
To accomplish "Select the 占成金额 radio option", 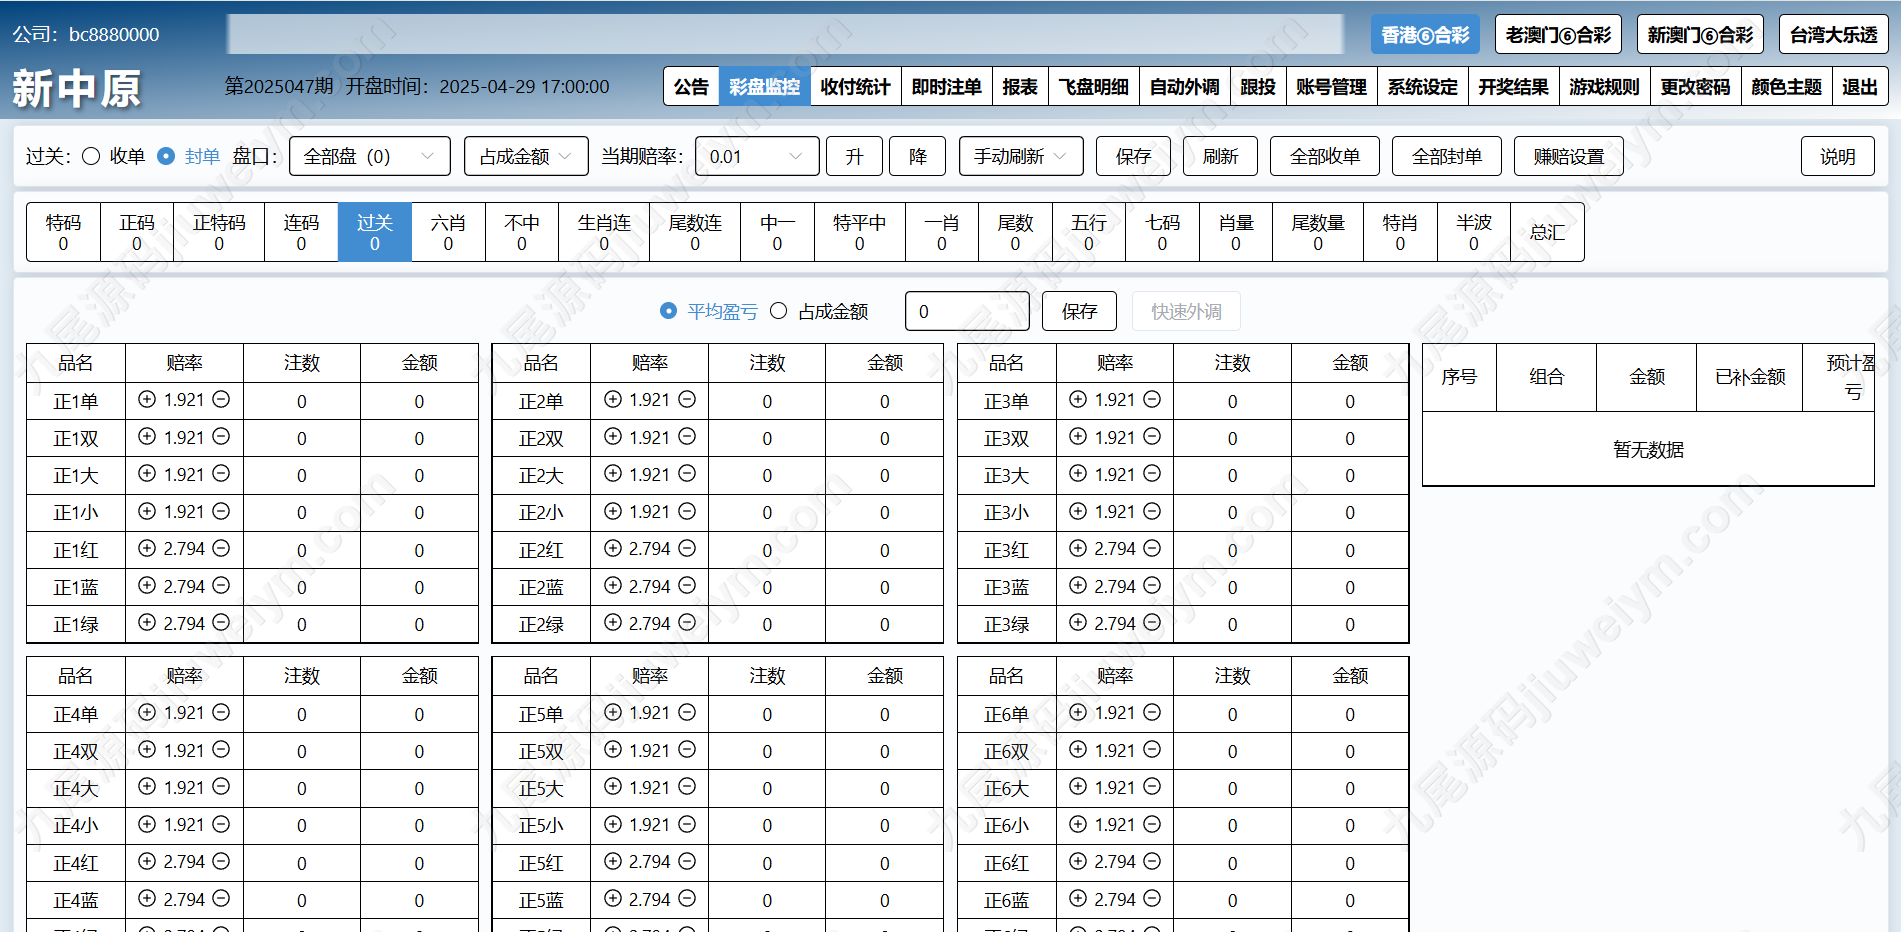I will click(779, 311).
